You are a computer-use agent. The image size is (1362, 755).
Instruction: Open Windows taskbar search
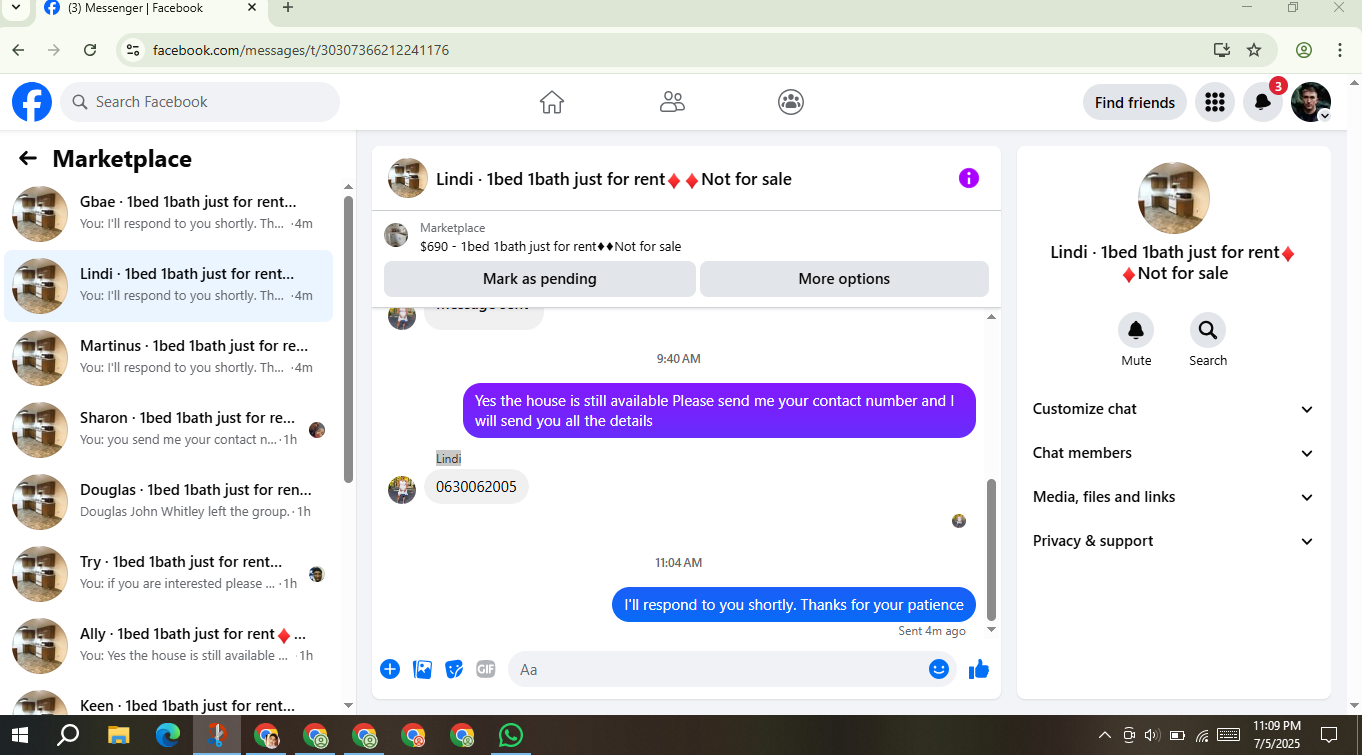[x=68, y=736]
